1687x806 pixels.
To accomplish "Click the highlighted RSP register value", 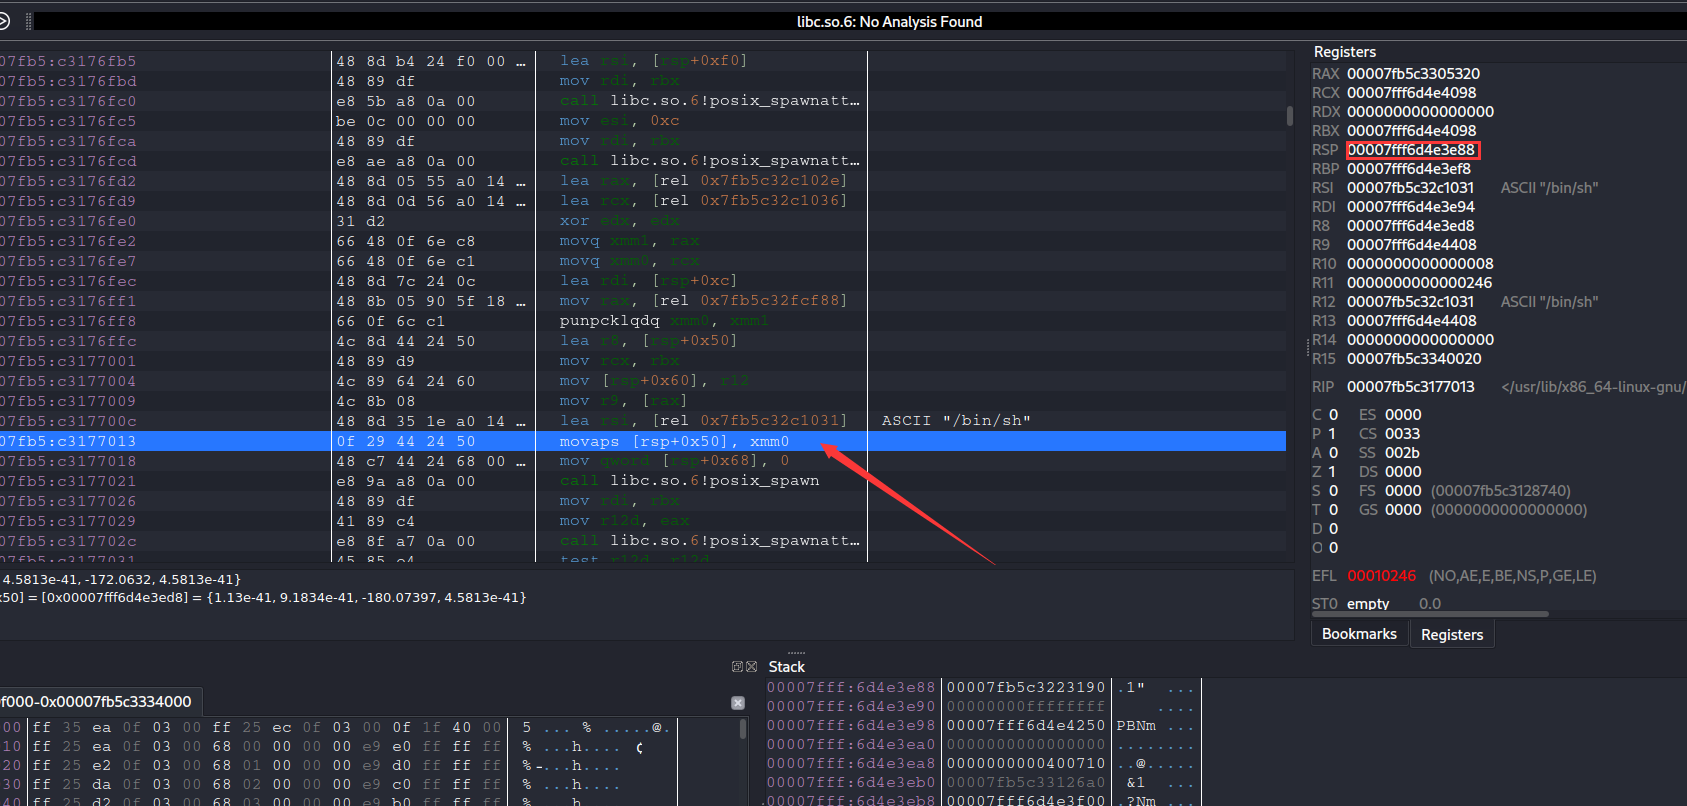I will 1411,150.
